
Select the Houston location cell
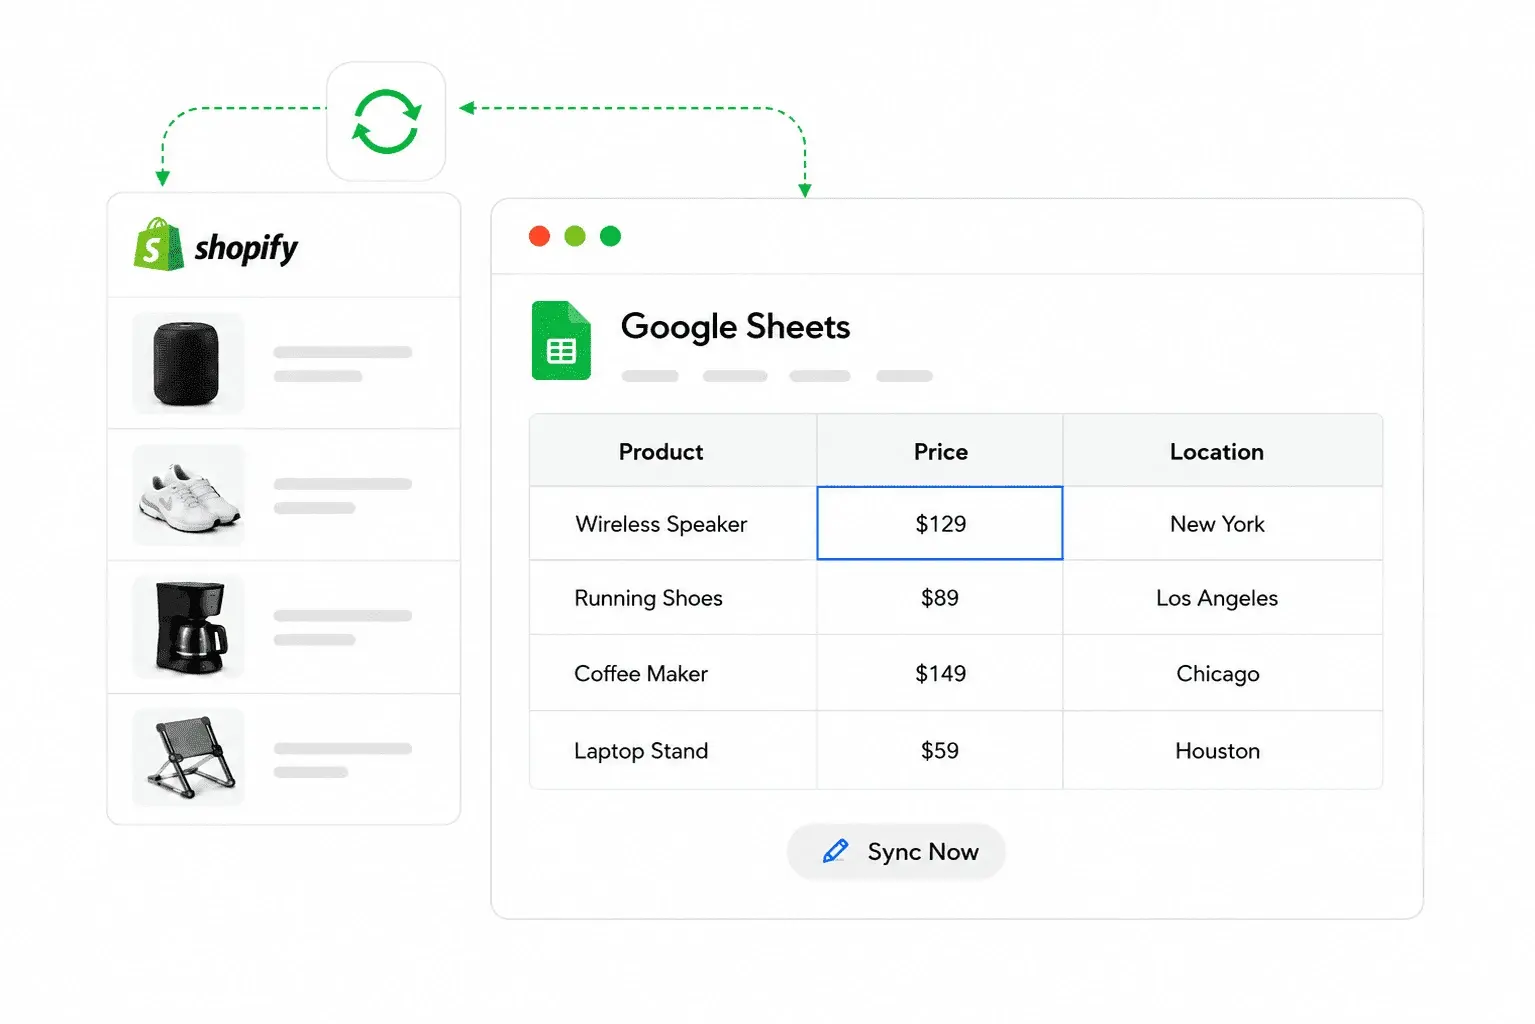[1223, 750]
